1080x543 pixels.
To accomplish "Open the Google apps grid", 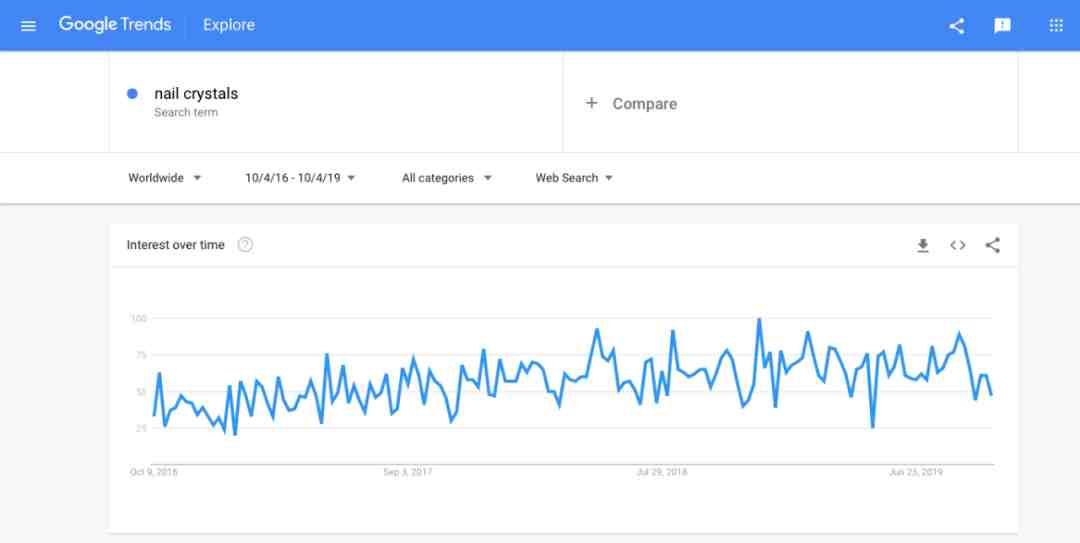I will point(1056,25).
